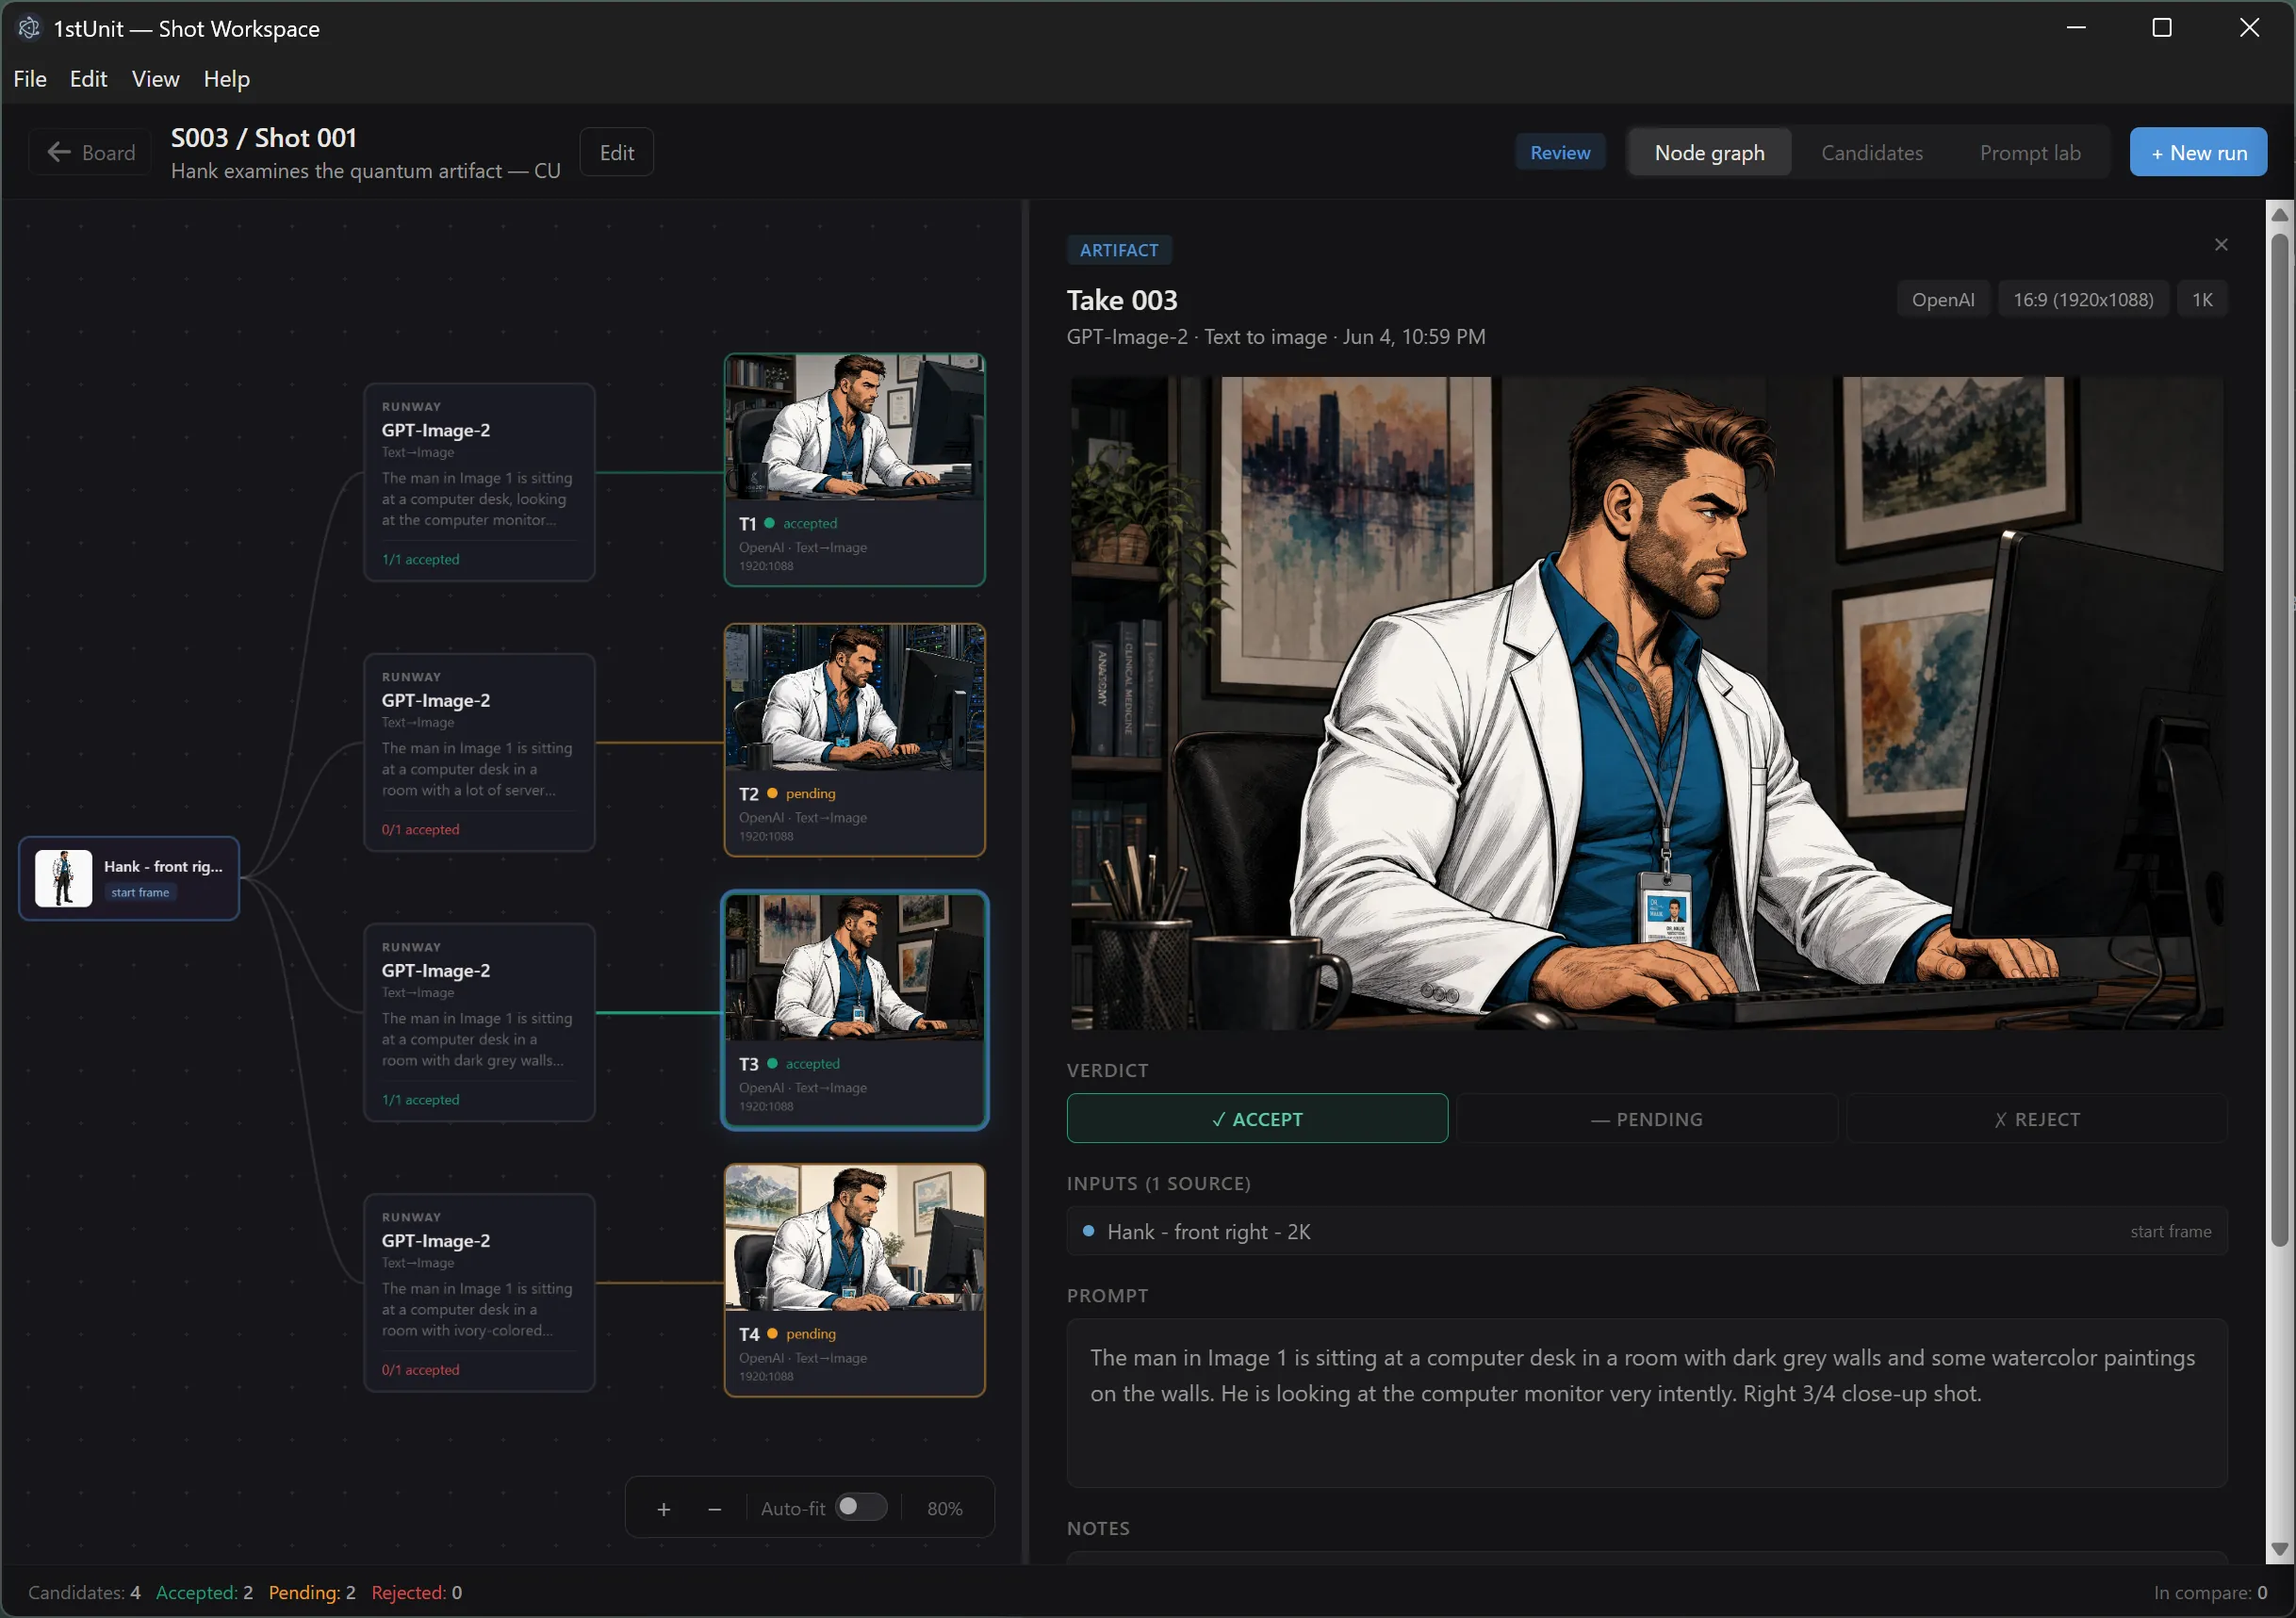Select the Hank front right start frame node

click(129, 878)
